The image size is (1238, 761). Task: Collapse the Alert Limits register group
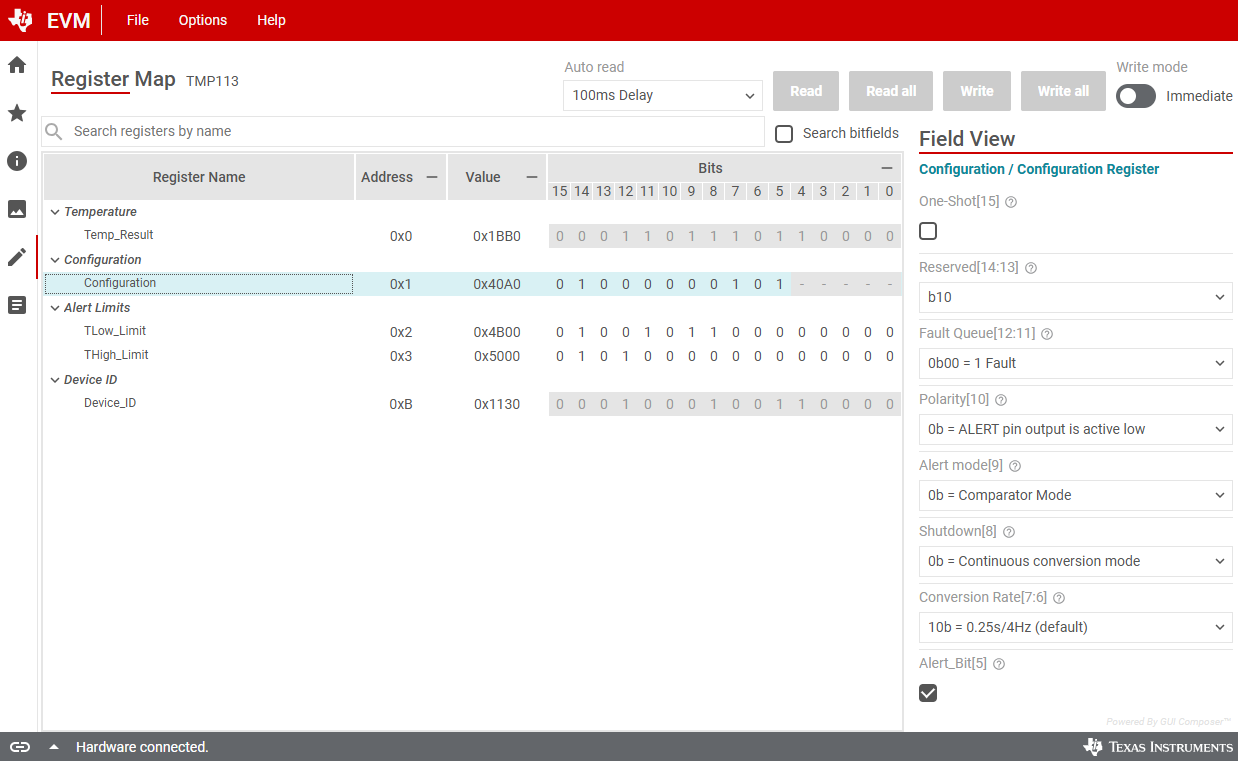coord(55,308)
